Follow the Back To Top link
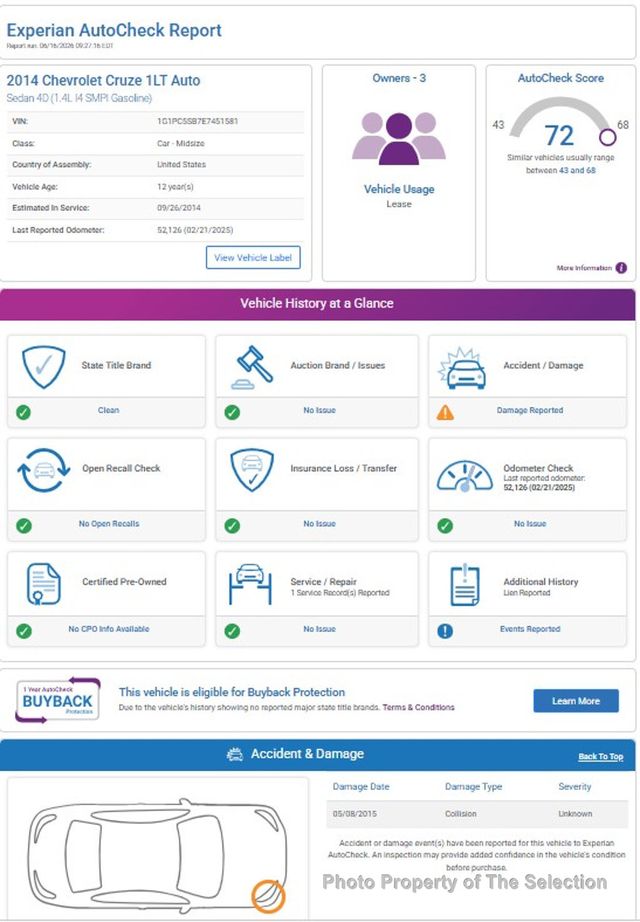Screen dimensions: 640x922 (601, 757)
